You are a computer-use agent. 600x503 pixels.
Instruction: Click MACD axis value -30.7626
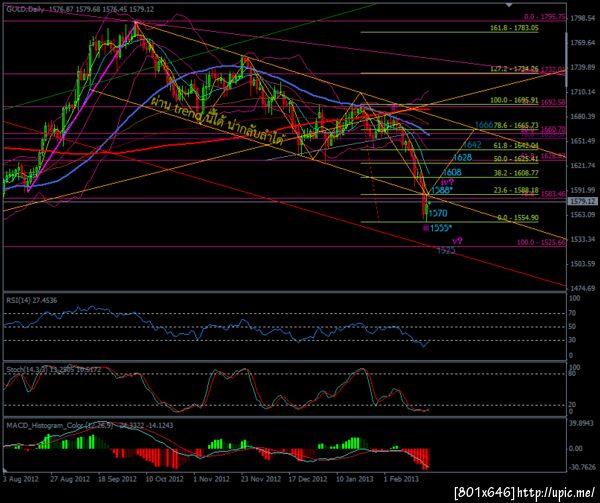click(x=582, y=467)
